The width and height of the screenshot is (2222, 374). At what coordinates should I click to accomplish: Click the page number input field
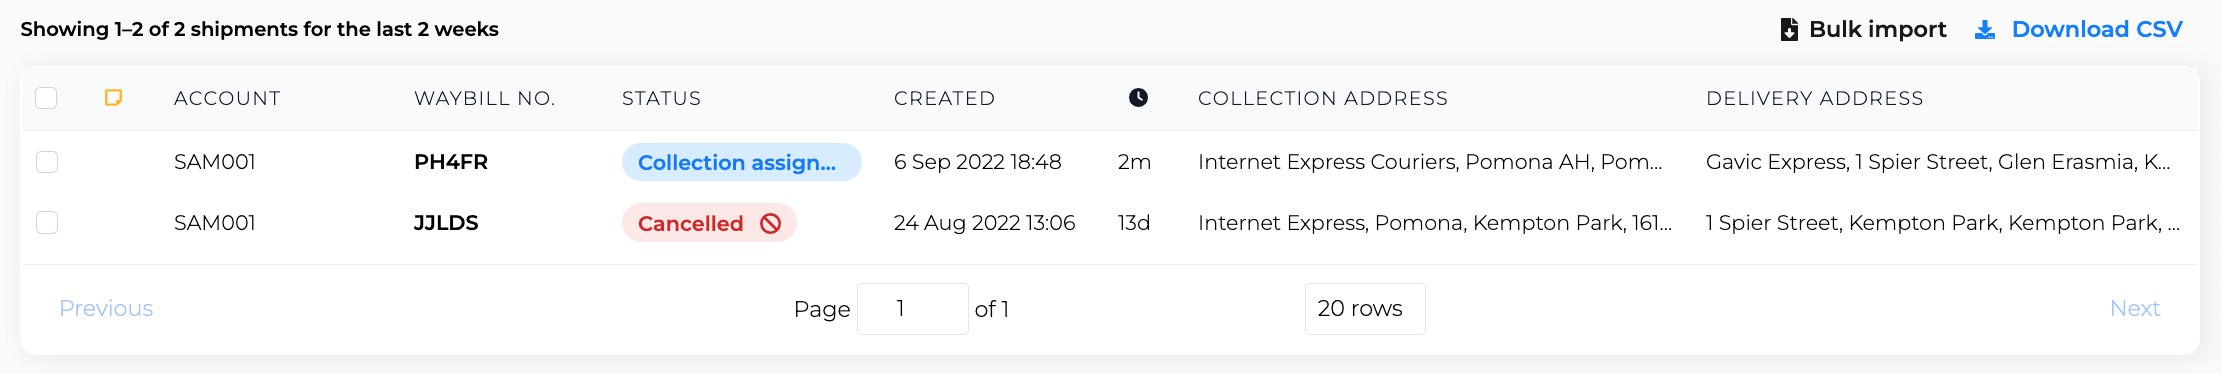(x=912, y=308)
